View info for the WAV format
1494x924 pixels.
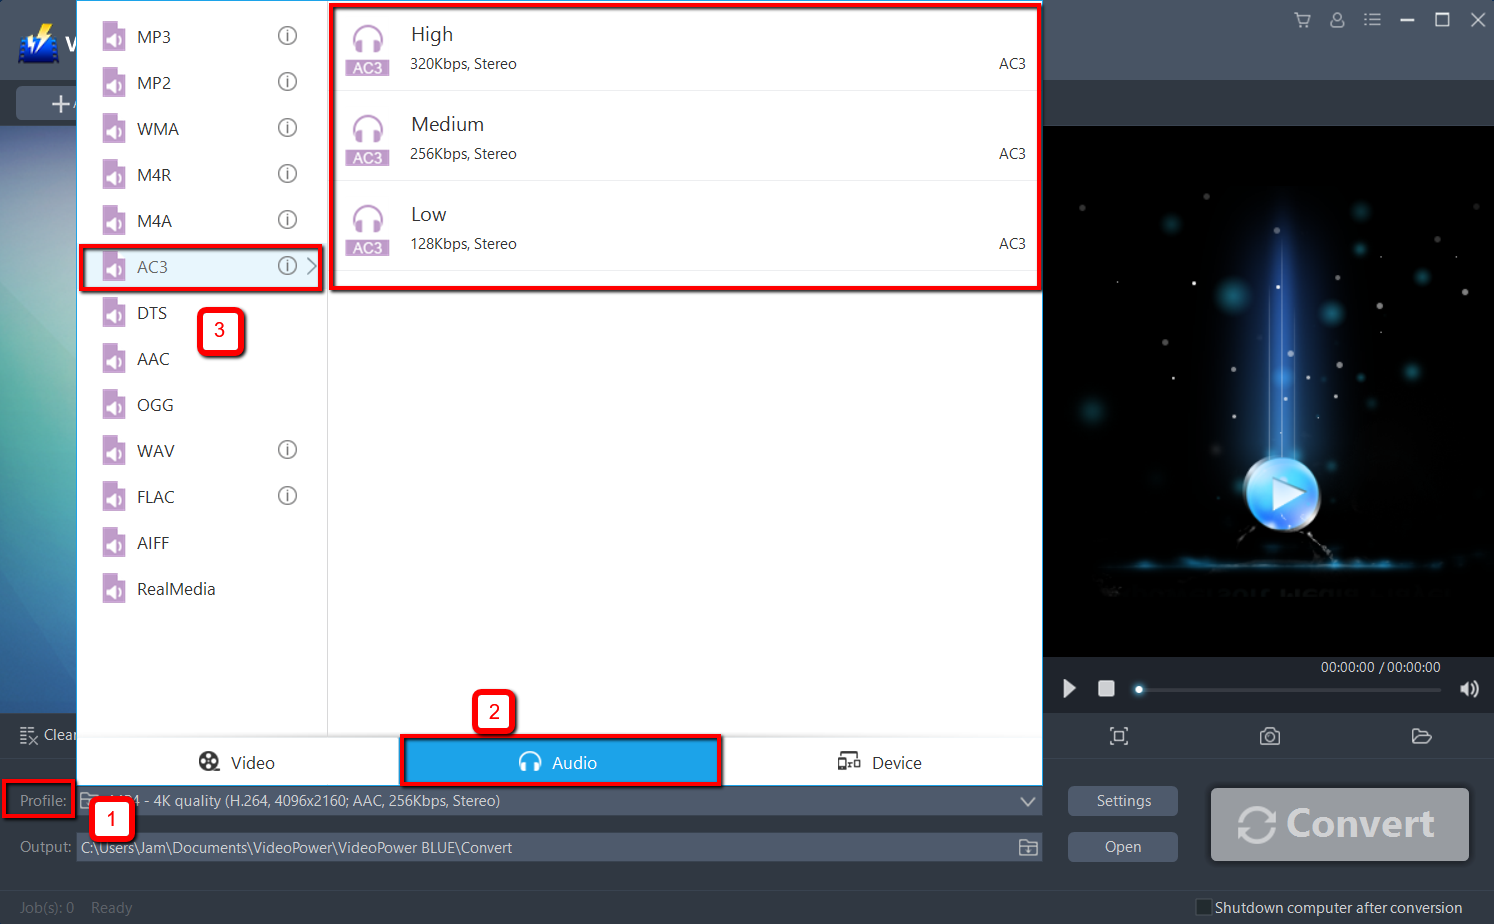pos(287,449)
